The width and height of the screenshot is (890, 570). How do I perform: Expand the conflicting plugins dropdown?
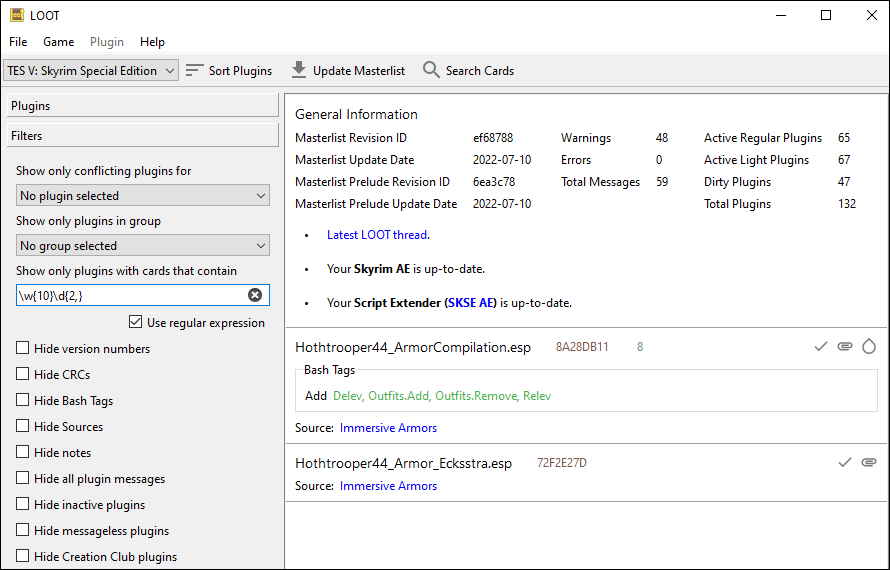tap(143, 196)
